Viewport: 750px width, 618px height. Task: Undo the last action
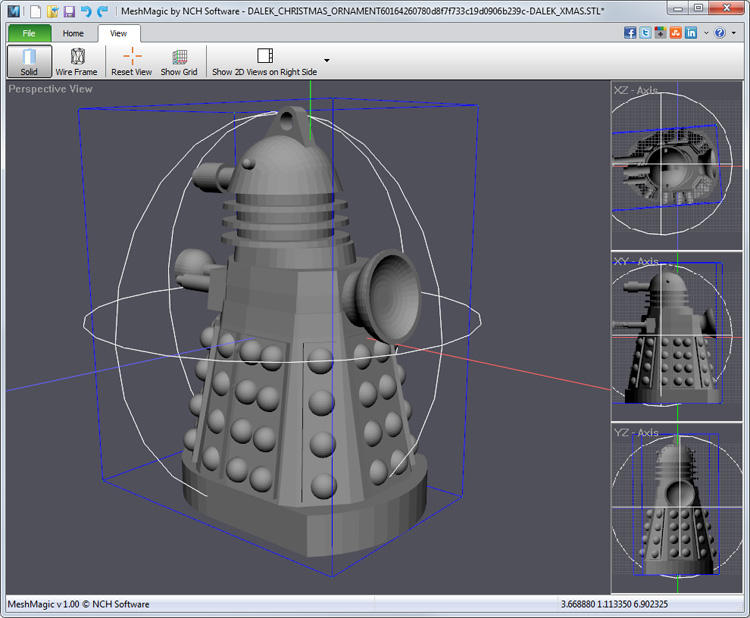(86, 11)
